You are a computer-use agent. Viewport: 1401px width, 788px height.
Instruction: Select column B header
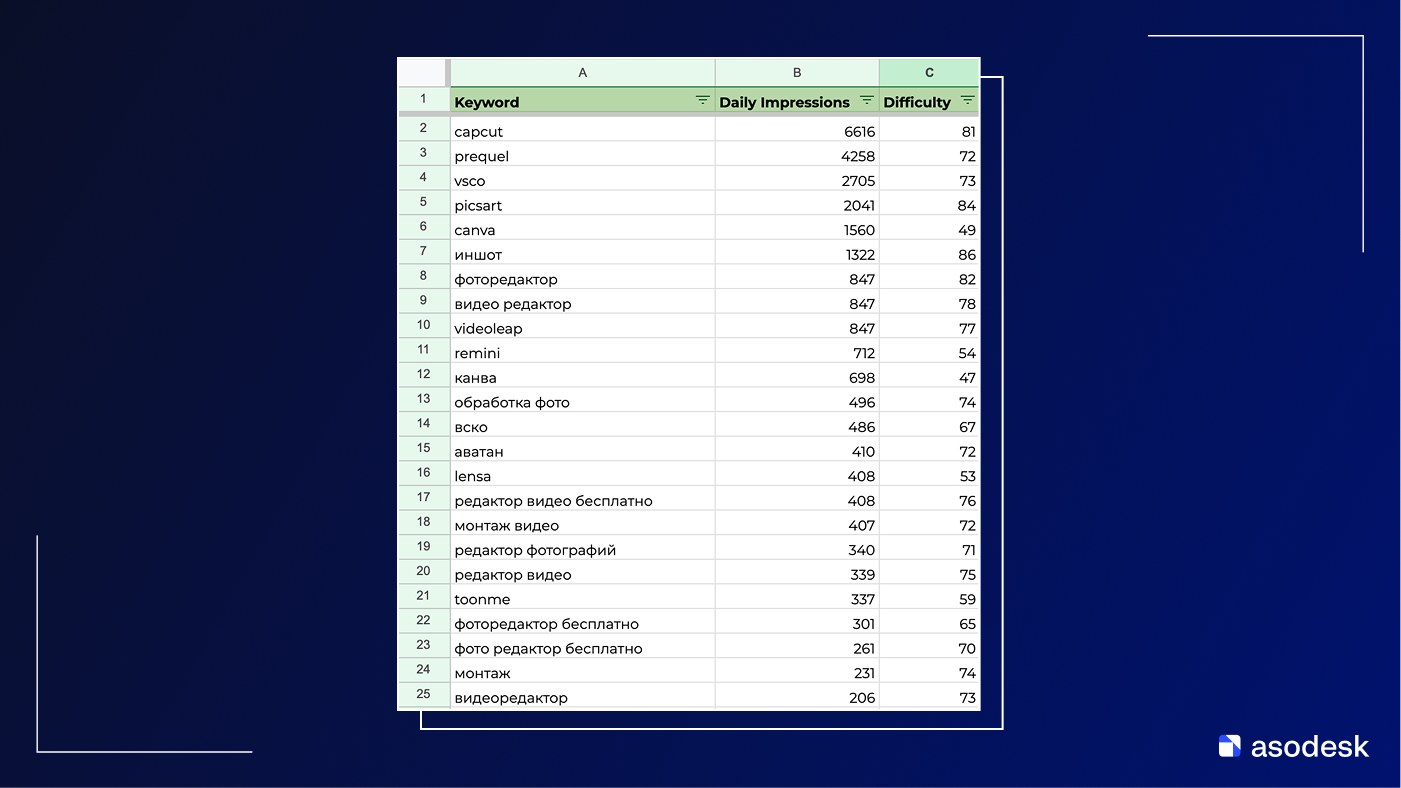[x=797, y=73]
